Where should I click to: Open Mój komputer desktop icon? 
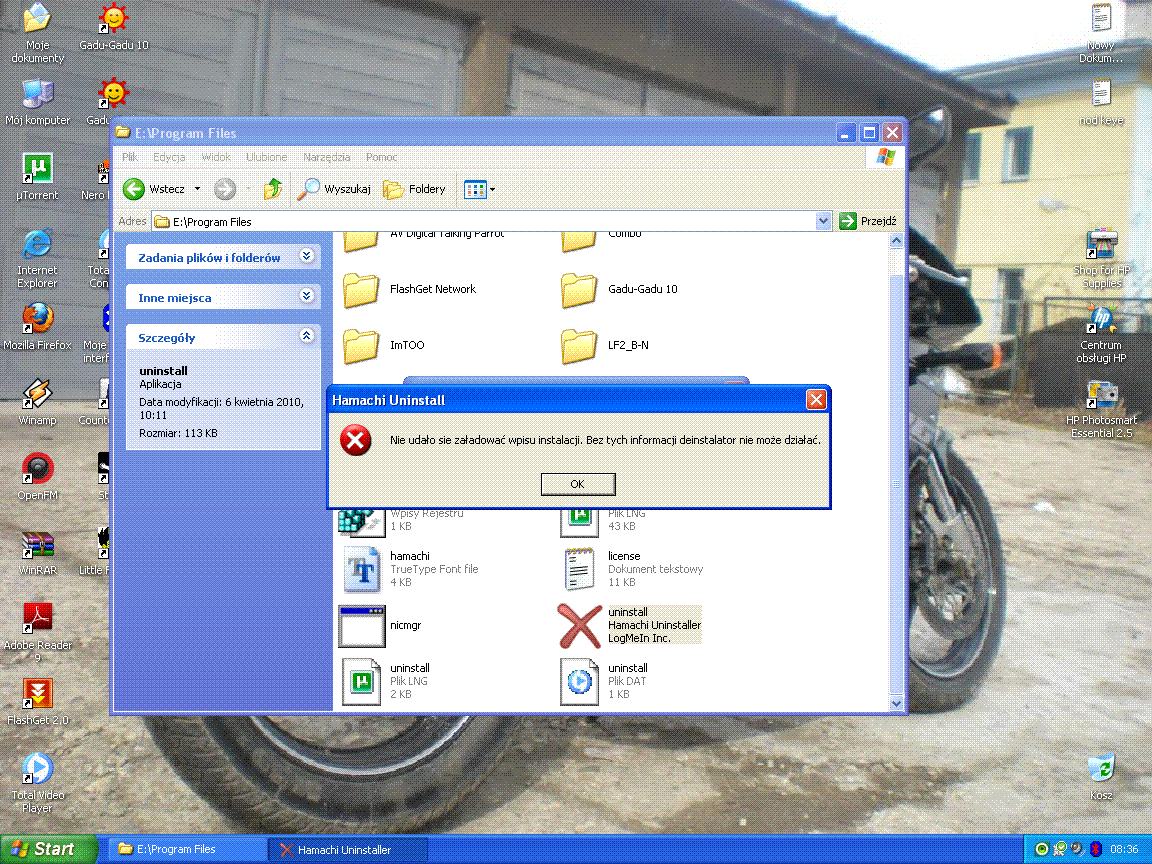[37, 101]
